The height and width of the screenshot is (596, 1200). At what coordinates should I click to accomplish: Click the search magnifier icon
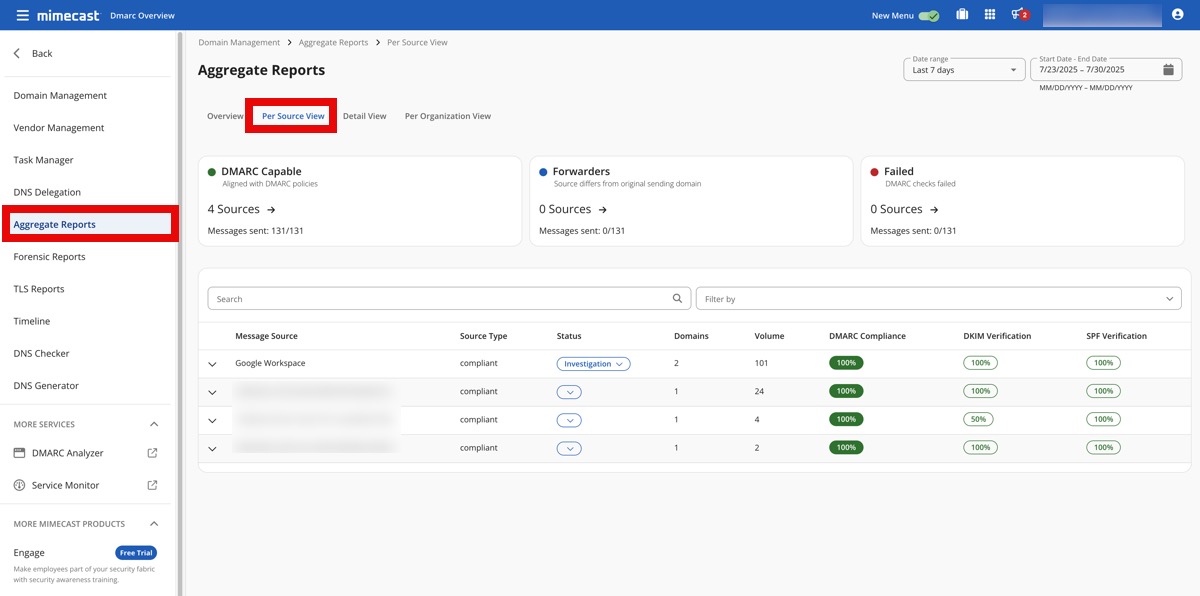679,298
